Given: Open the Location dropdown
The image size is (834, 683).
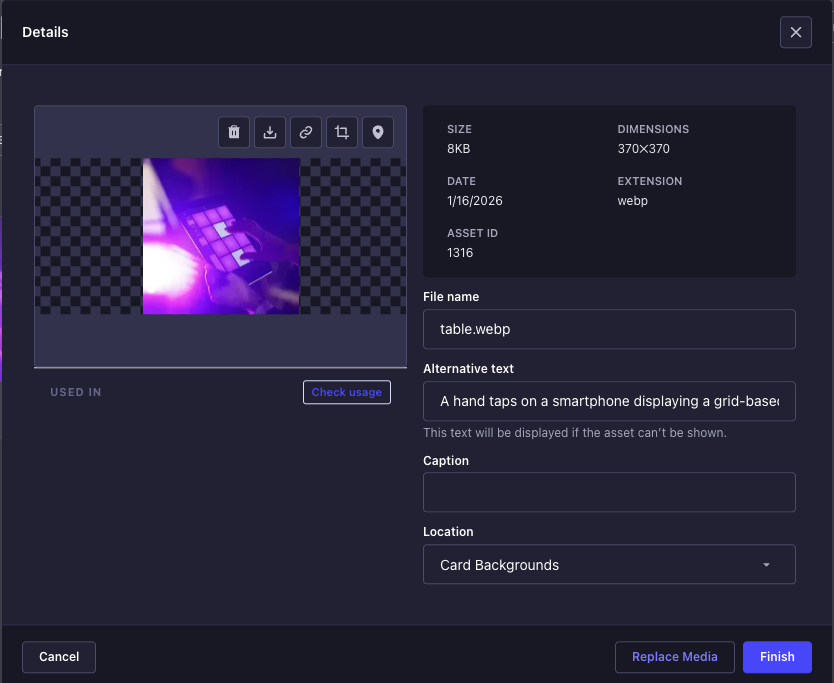Looking at the screenshot, I should pos(609,564).
